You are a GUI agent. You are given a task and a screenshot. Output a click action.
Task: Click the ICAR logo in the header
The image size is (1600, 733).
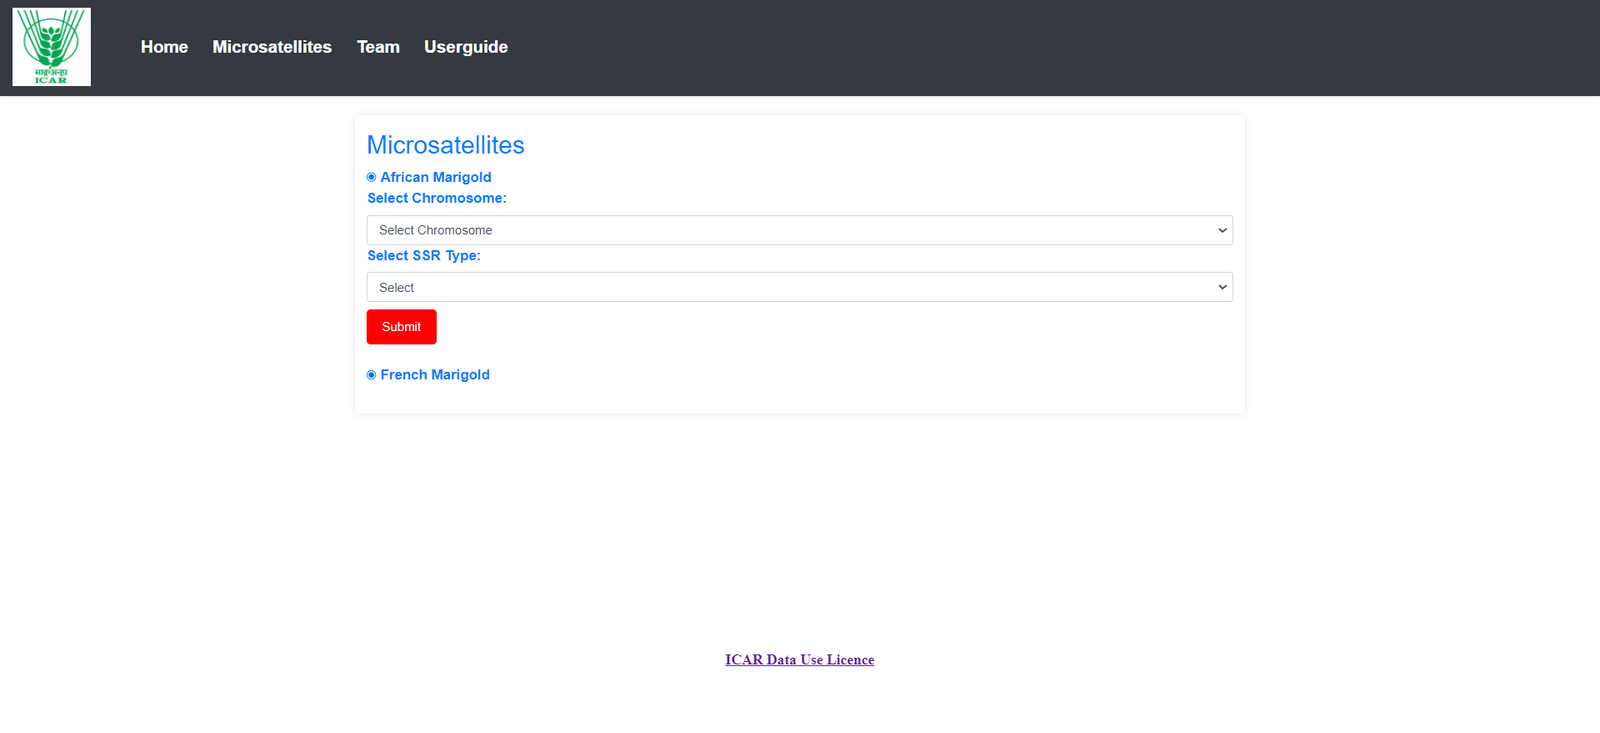click(x=51, y=47)
